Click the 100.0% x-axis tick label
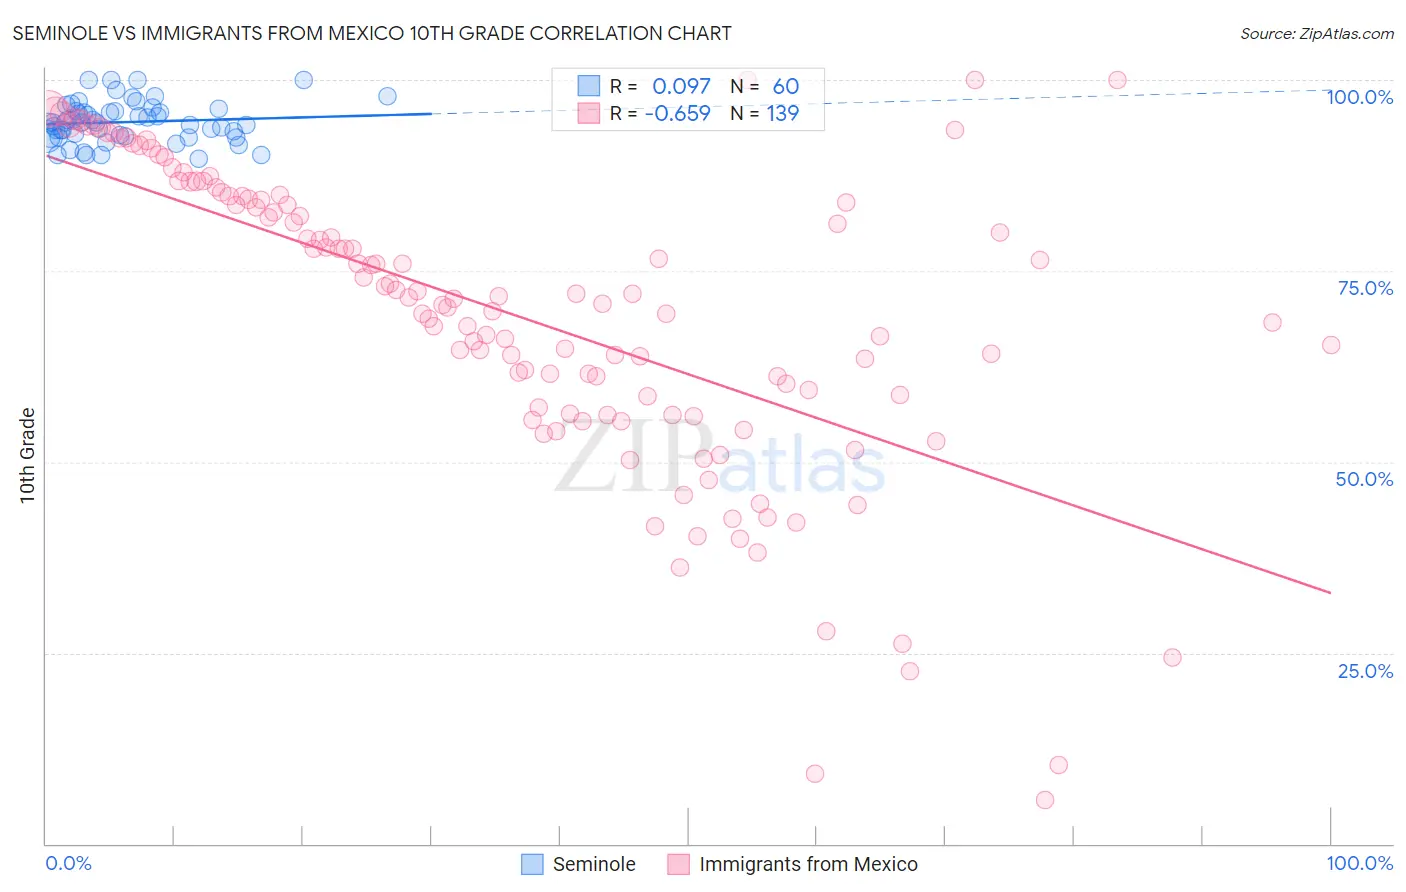1406x892 pixels. point(1360,863)
